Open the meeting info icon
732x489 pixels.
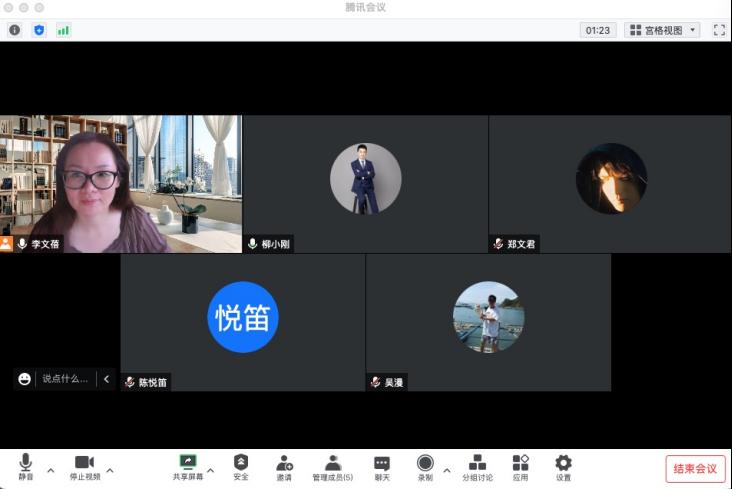tap(14, 30)
